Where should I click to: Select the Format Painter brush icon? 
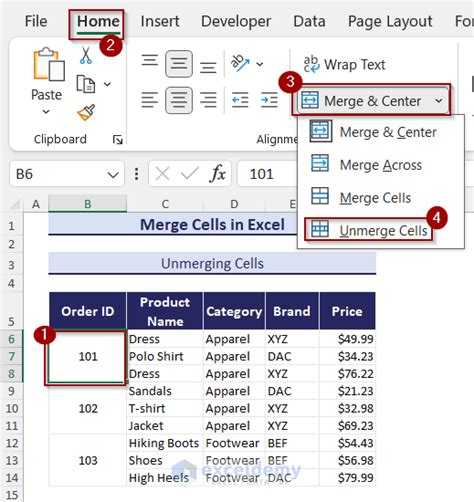coord(86,112)
